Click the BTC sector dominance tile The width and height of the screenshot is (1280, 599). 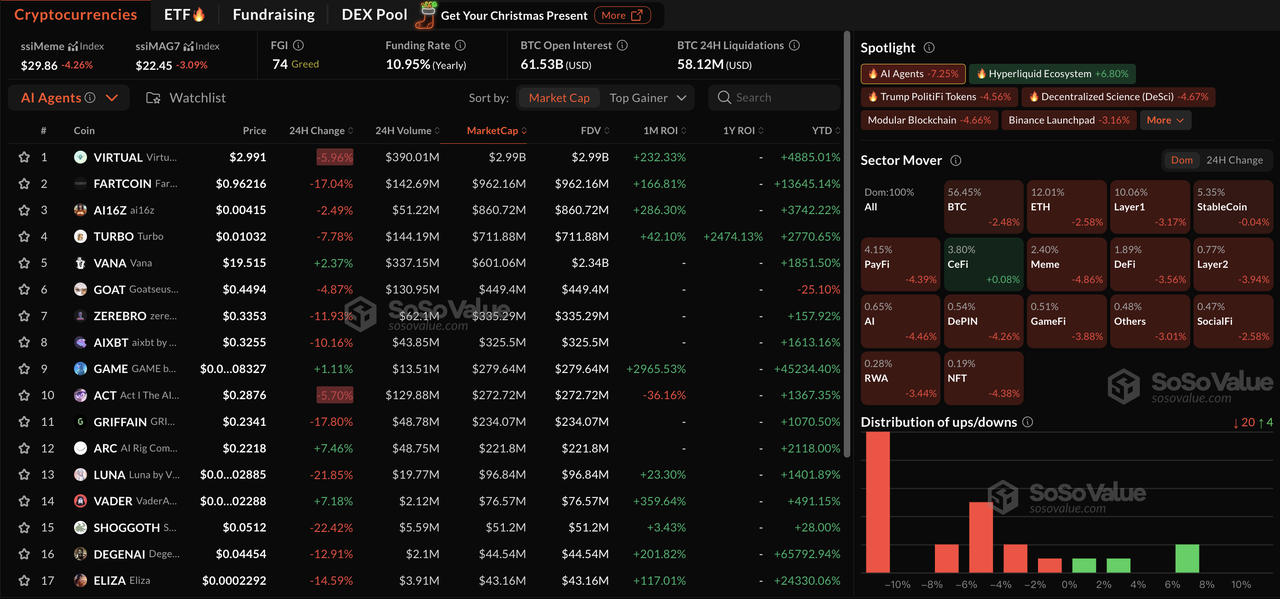983,207
